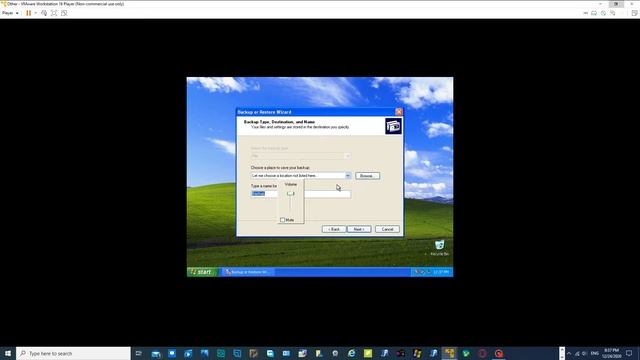Screen dimensions: 640x360
Task: Click the Type here to search box
Action: 73,353
